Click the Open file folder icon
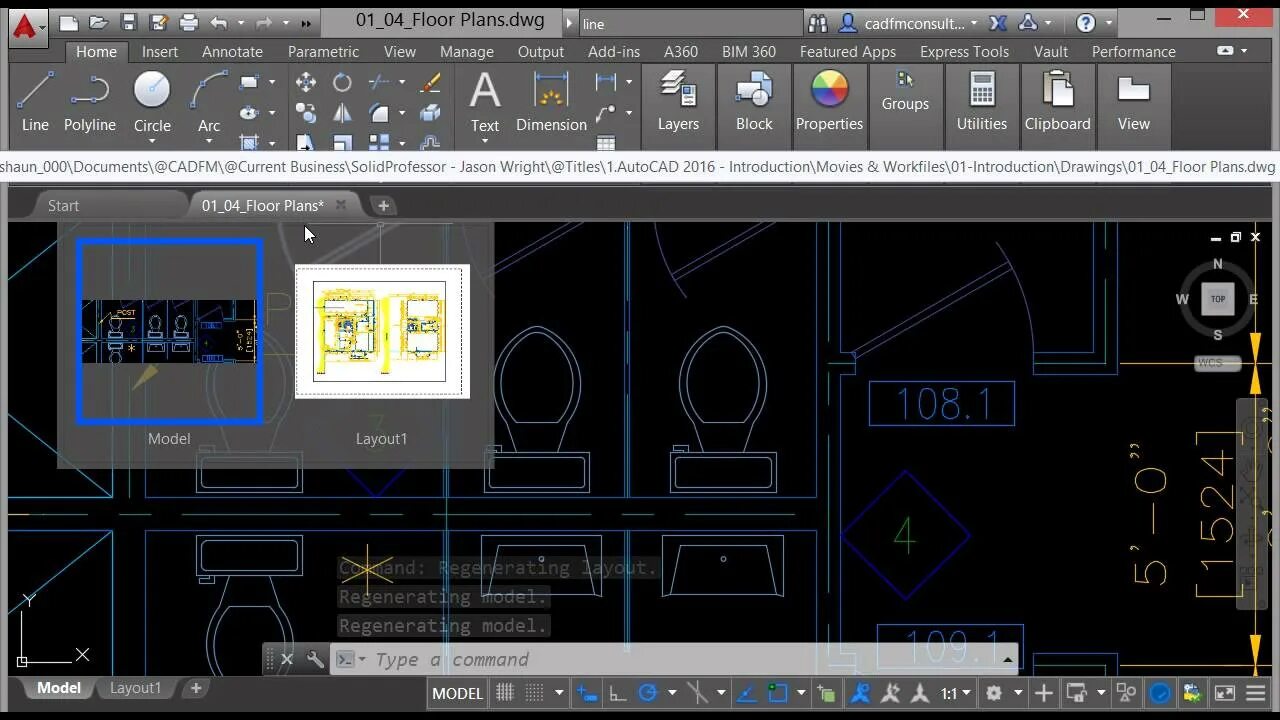Screen dimensions: 1280x720 (x=98, y=22)
